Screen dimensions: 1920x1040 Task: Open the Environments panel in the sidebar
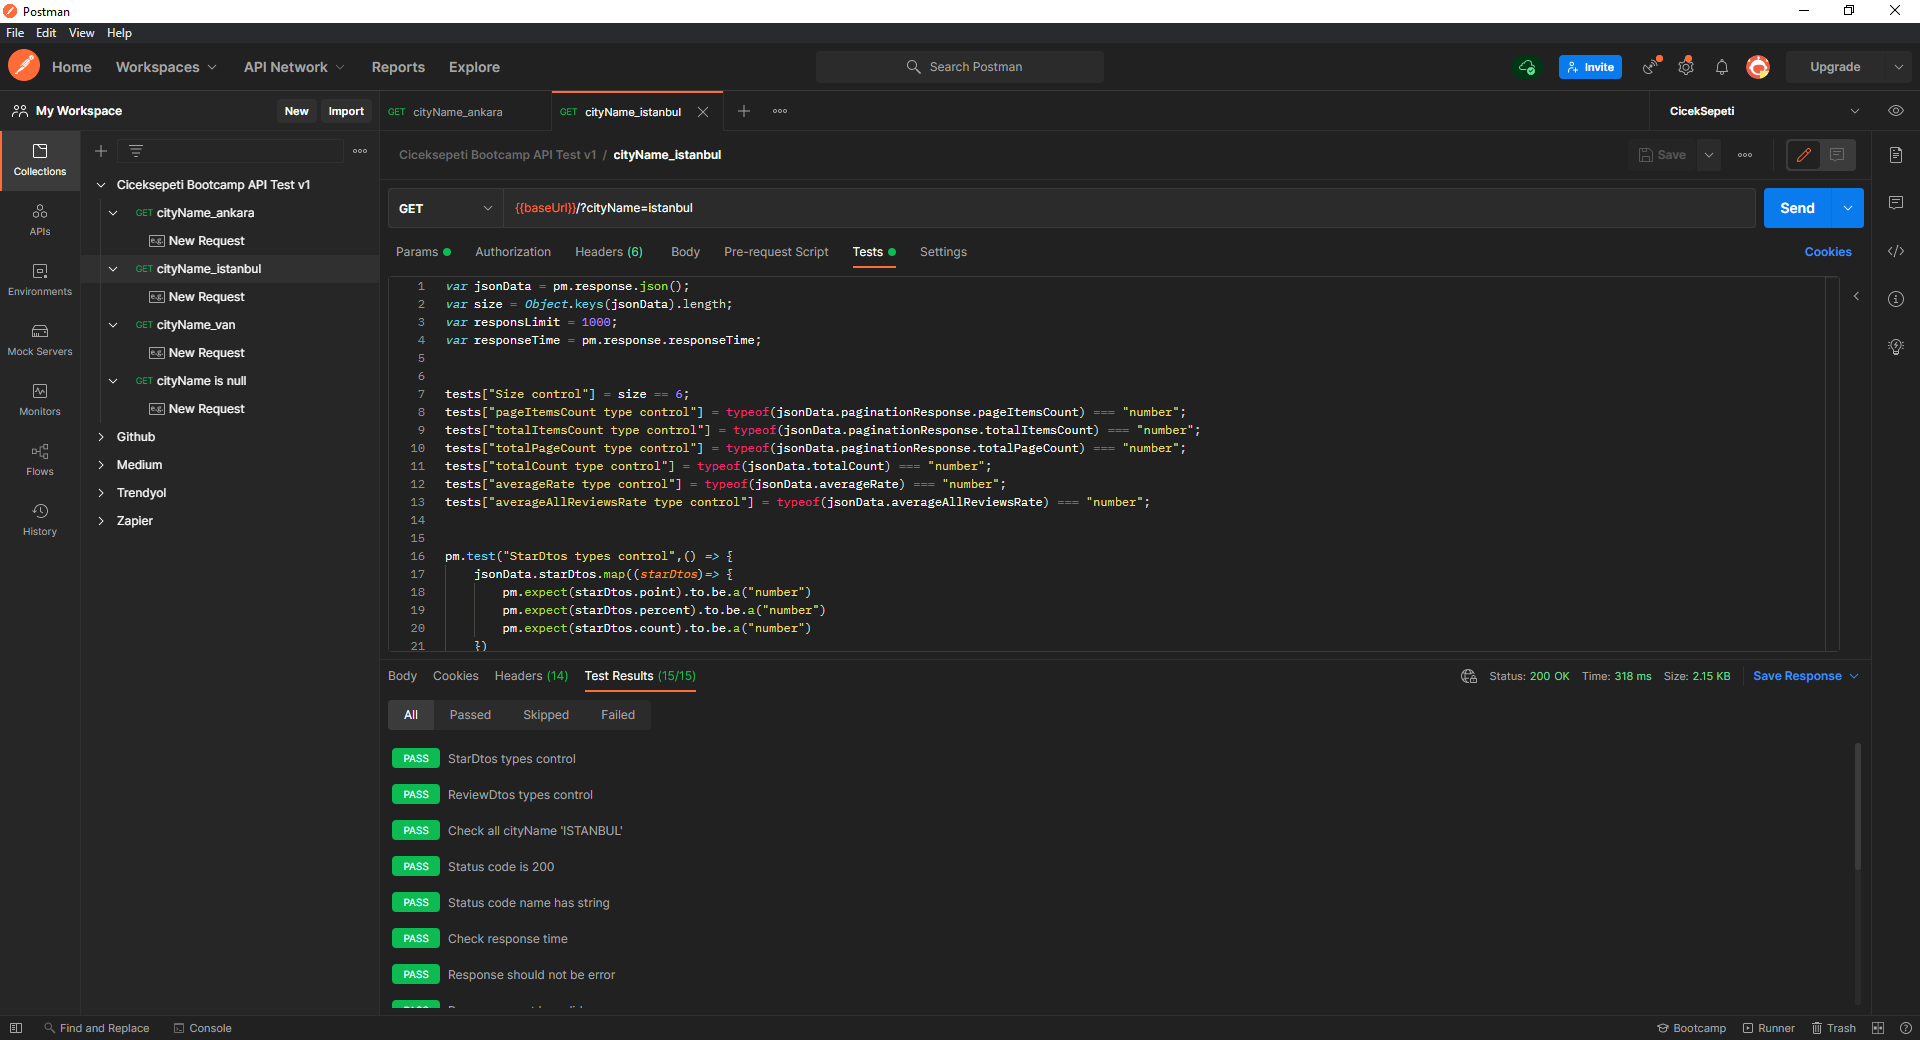[39, 281]
